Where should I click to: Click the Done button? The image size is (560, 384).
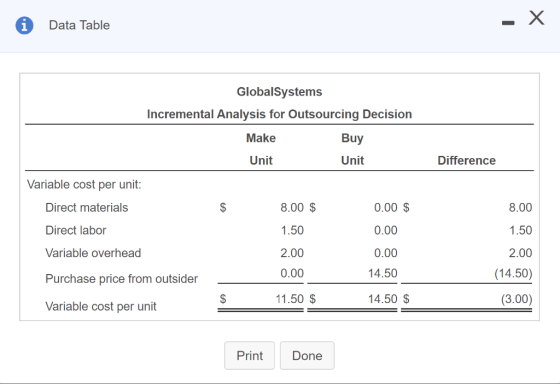[307, 355]
